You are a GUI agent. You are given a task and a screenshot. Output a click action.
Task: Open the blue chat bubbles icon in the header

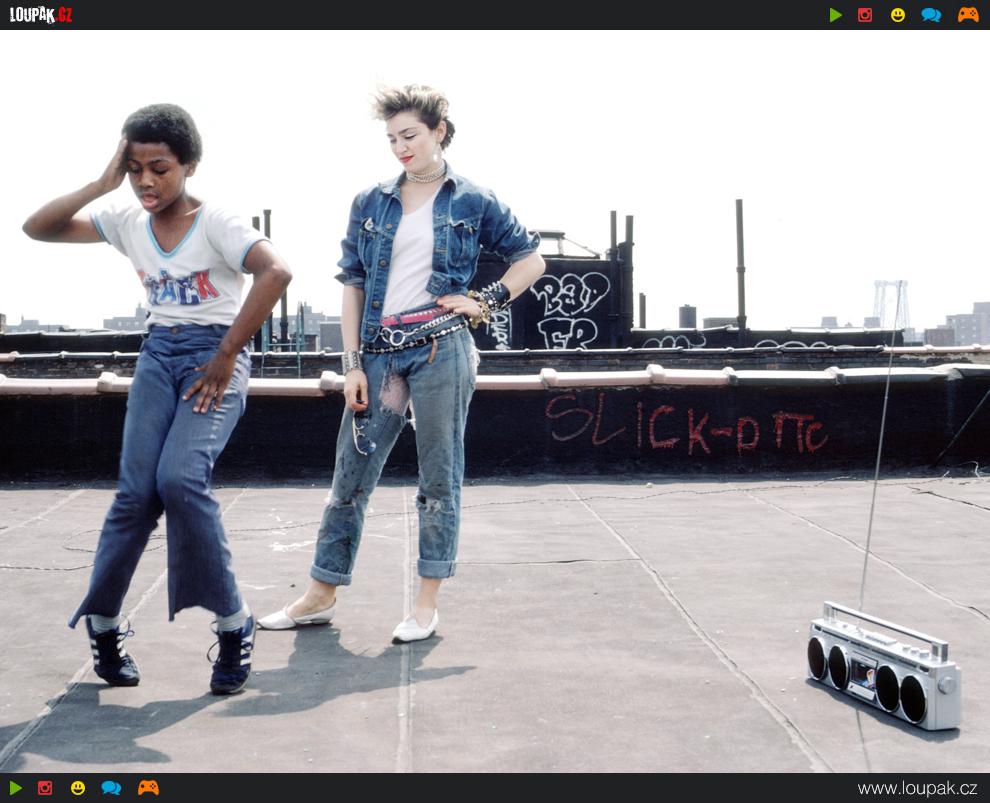coord(931,15)
